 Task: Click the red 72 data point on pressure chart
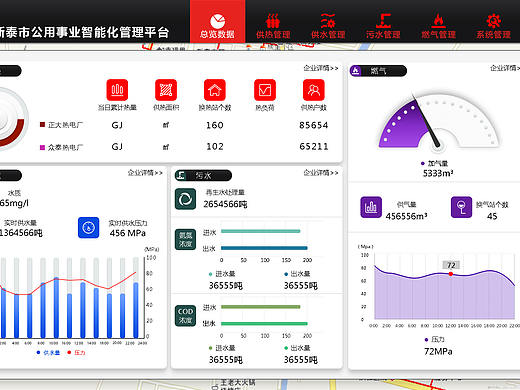(451, 274)
